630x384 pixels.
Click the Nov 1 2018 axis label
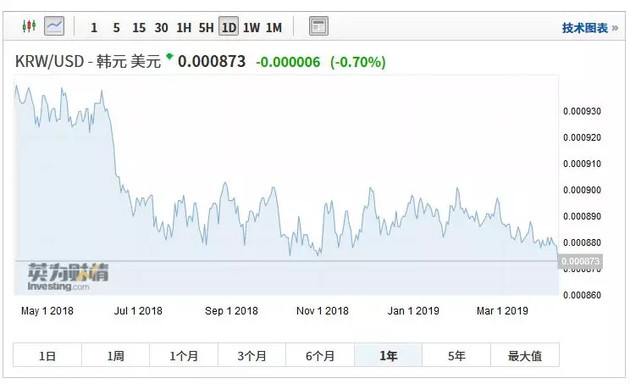323,310
